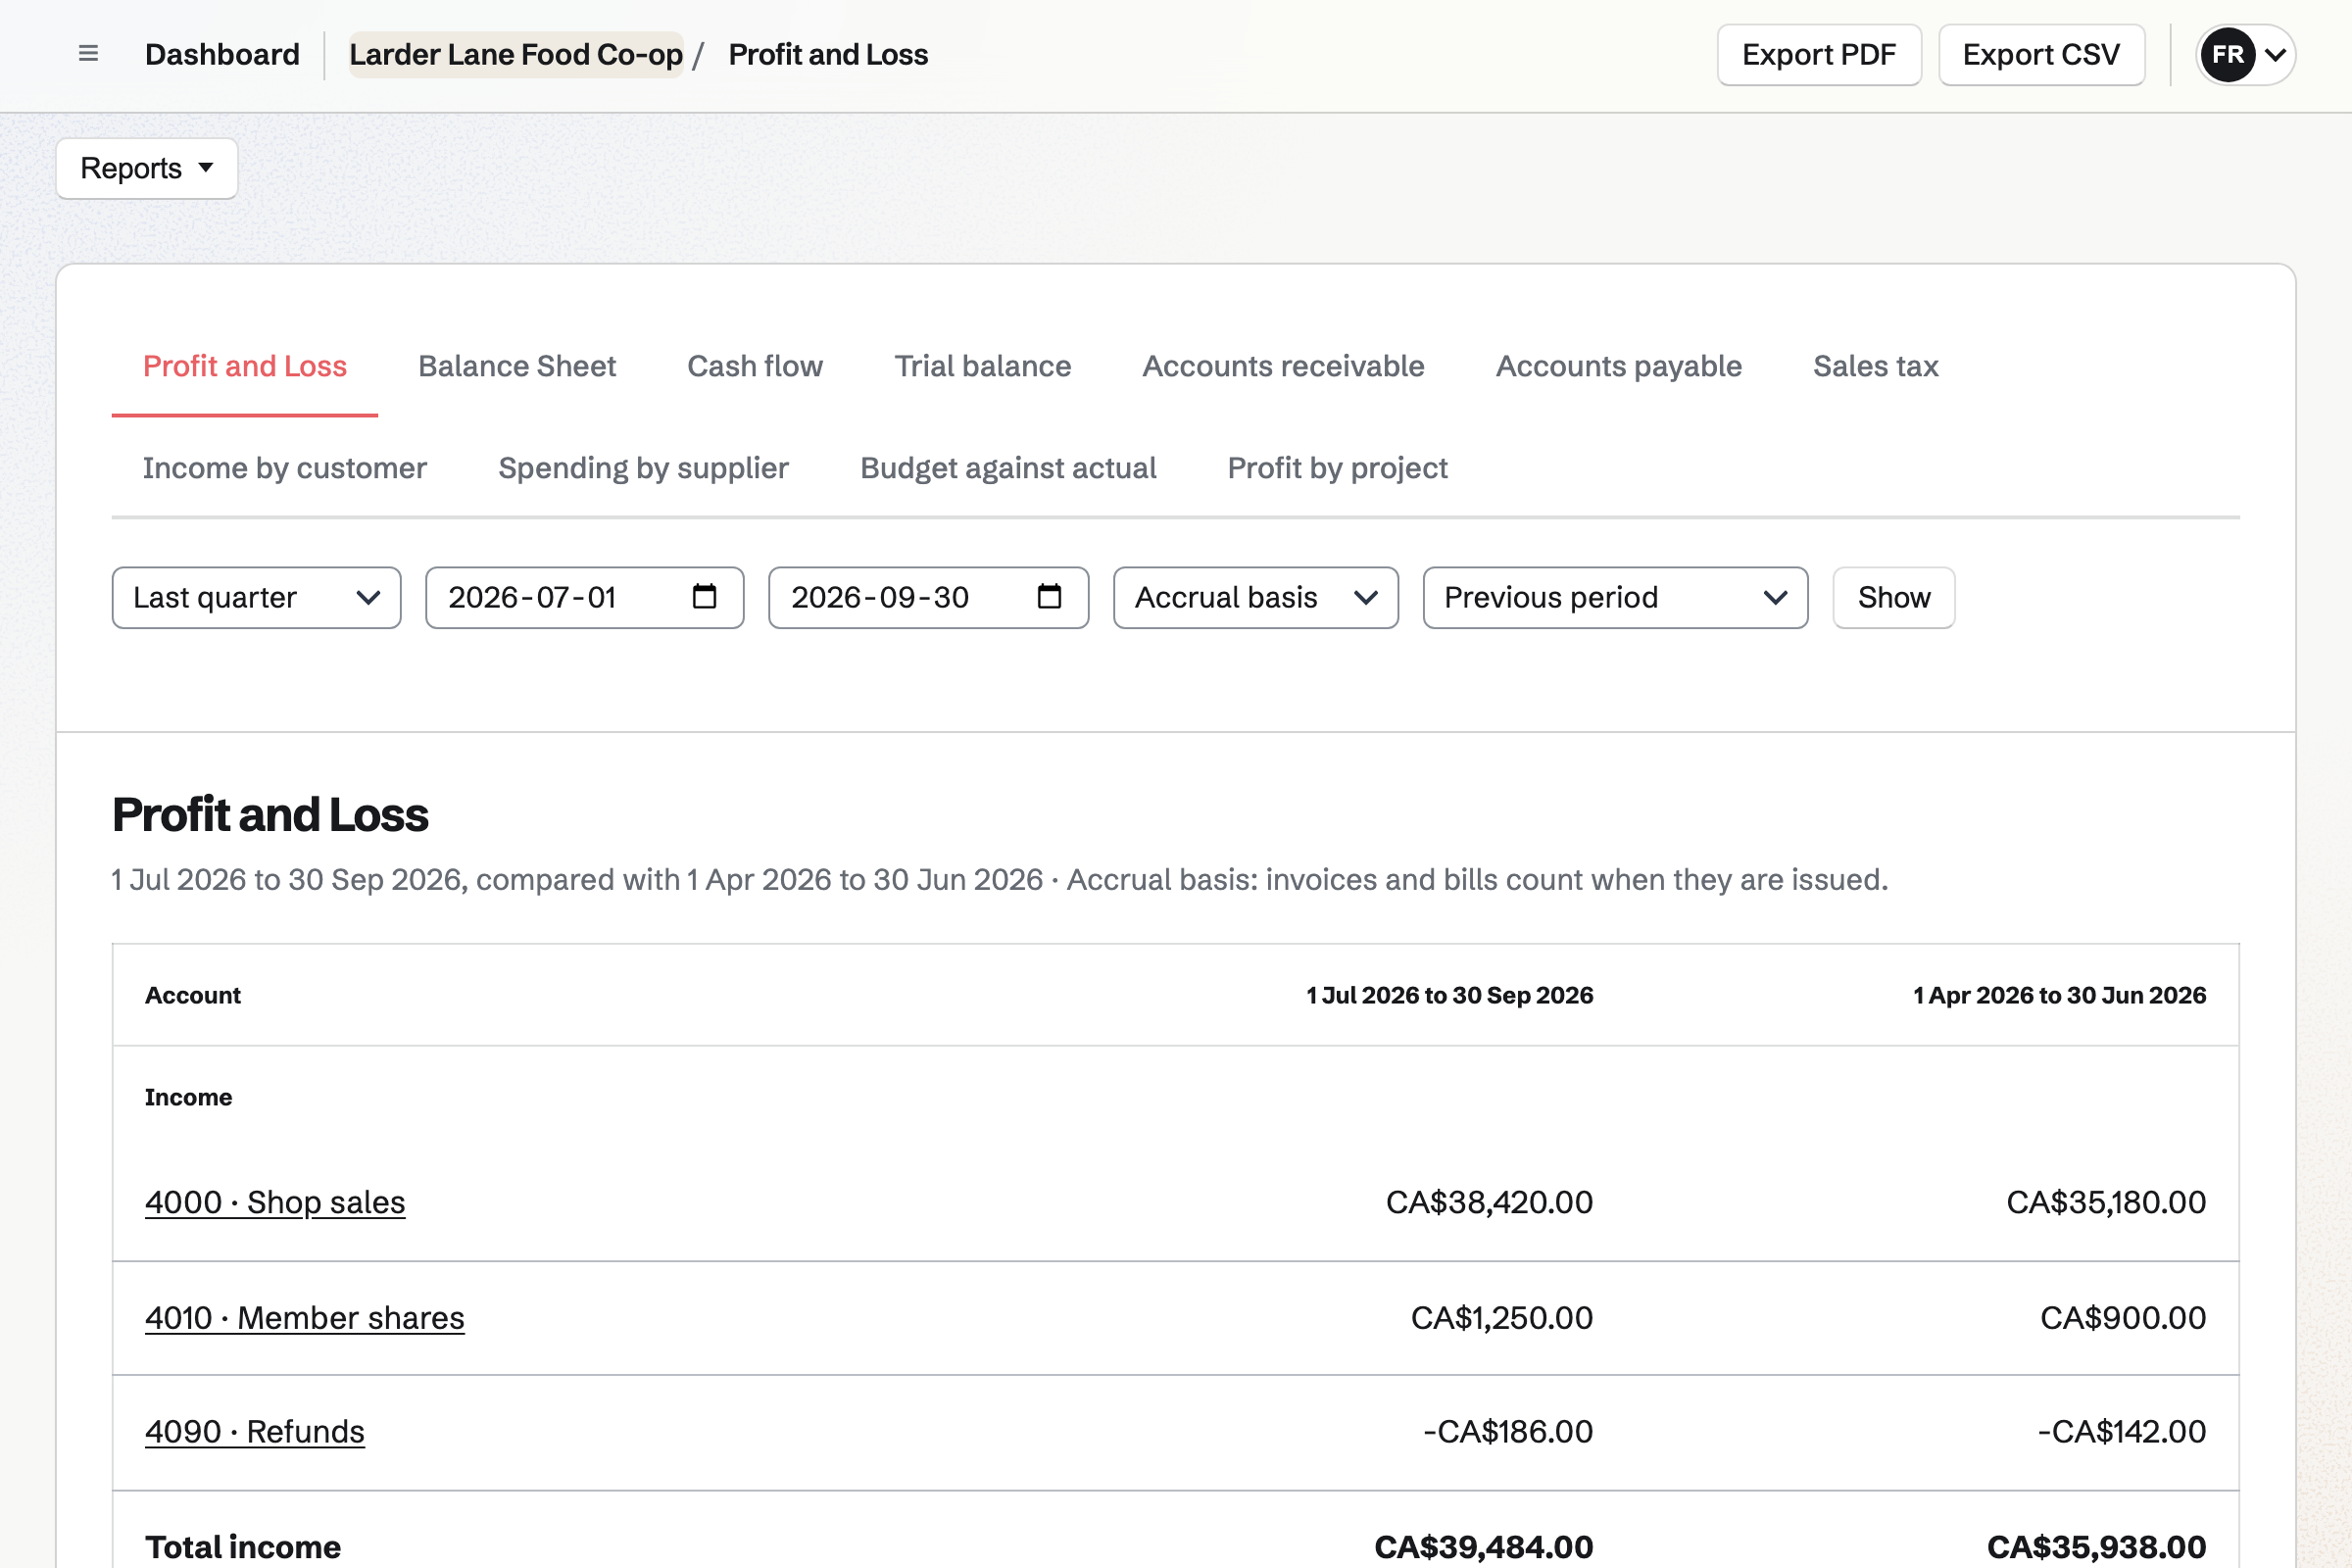The width and height of the screenshot is (2352, 1568).
Task: Open the 4090 · Refunds account
Action: pyautogui.click(x=255, y=1432)
